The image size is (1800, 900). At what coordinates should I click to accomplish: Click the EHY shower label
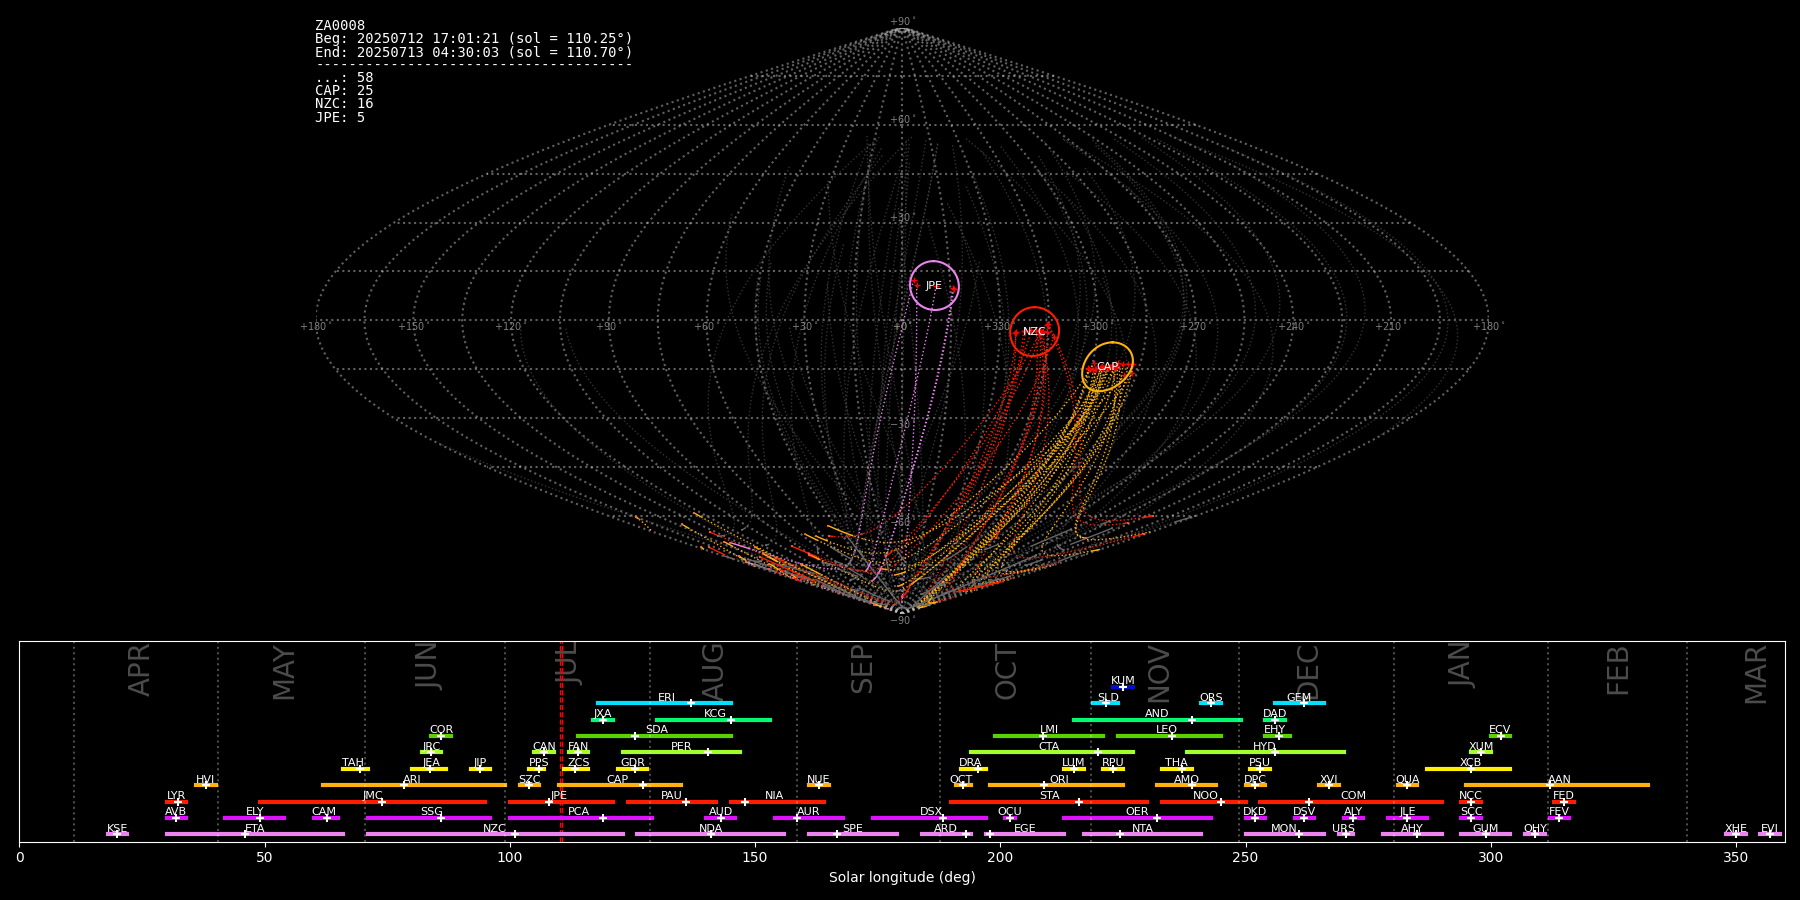(1275, 730)
